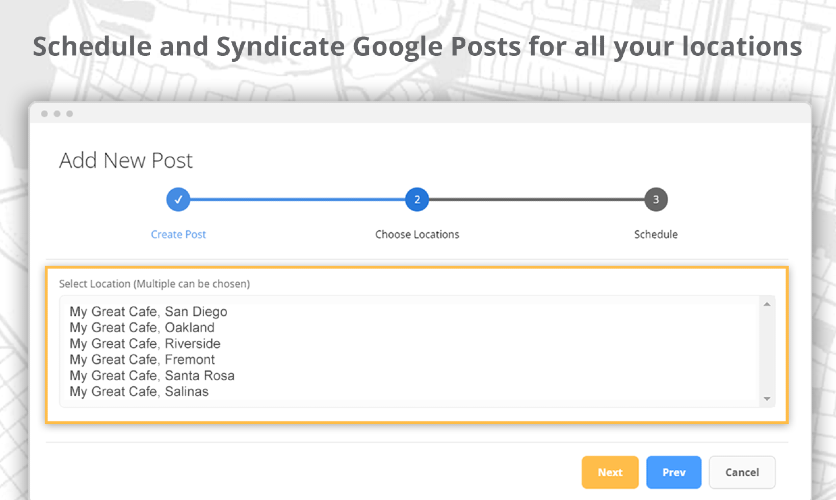This screenshot has height=500, width=836.
Task: Pick My Great Cafe, Fremont
Action: pyautogui.click(x=142, y=359)
